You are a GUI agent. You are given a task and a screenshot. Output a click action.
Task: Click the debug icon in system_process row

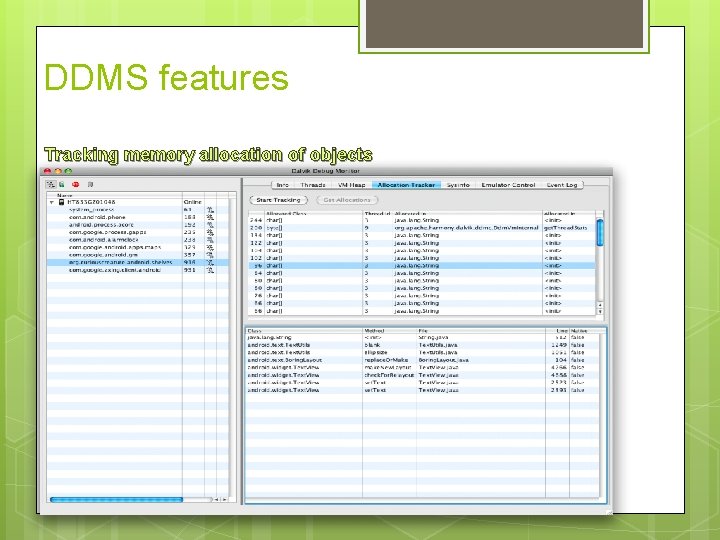(210, 210)
